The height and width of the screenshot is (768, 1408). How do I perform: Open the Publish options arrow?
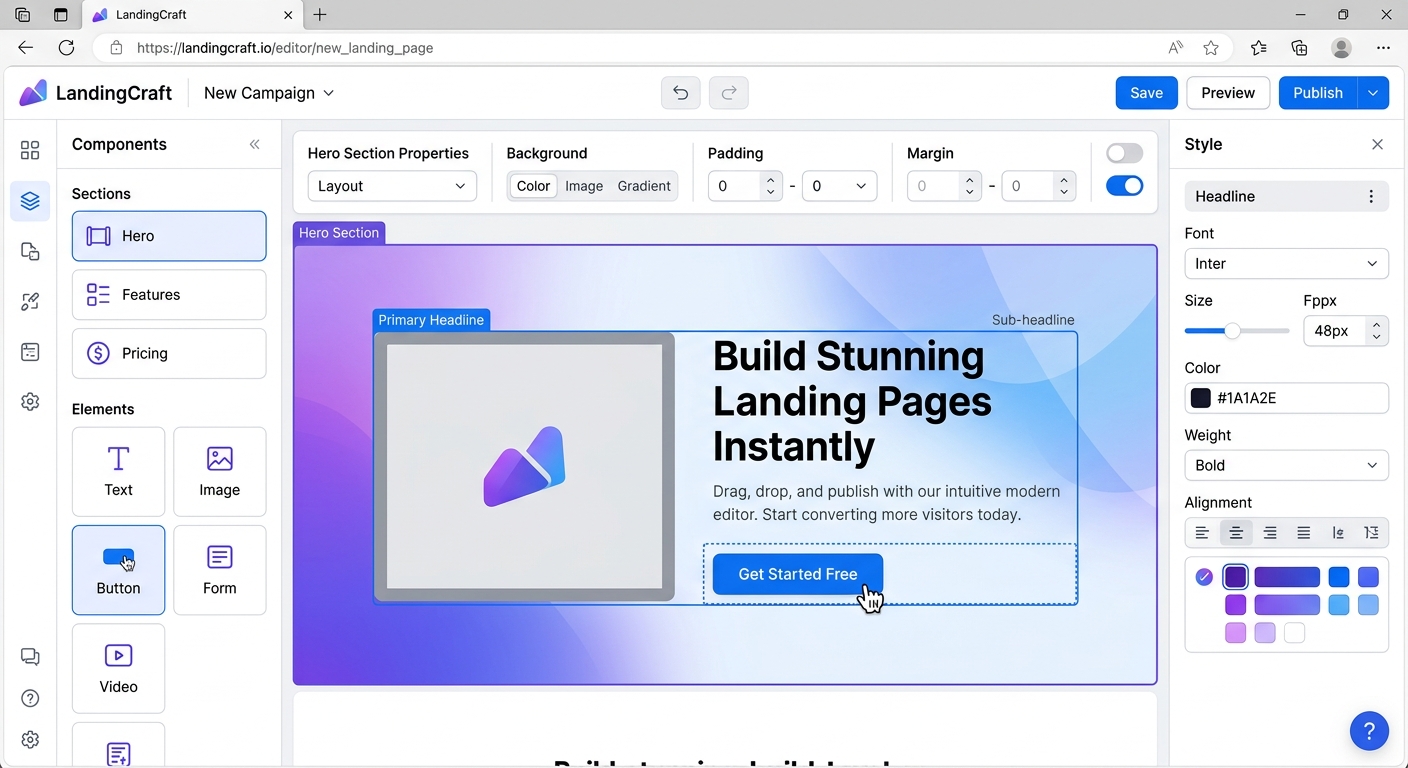tap(1373, 93)
